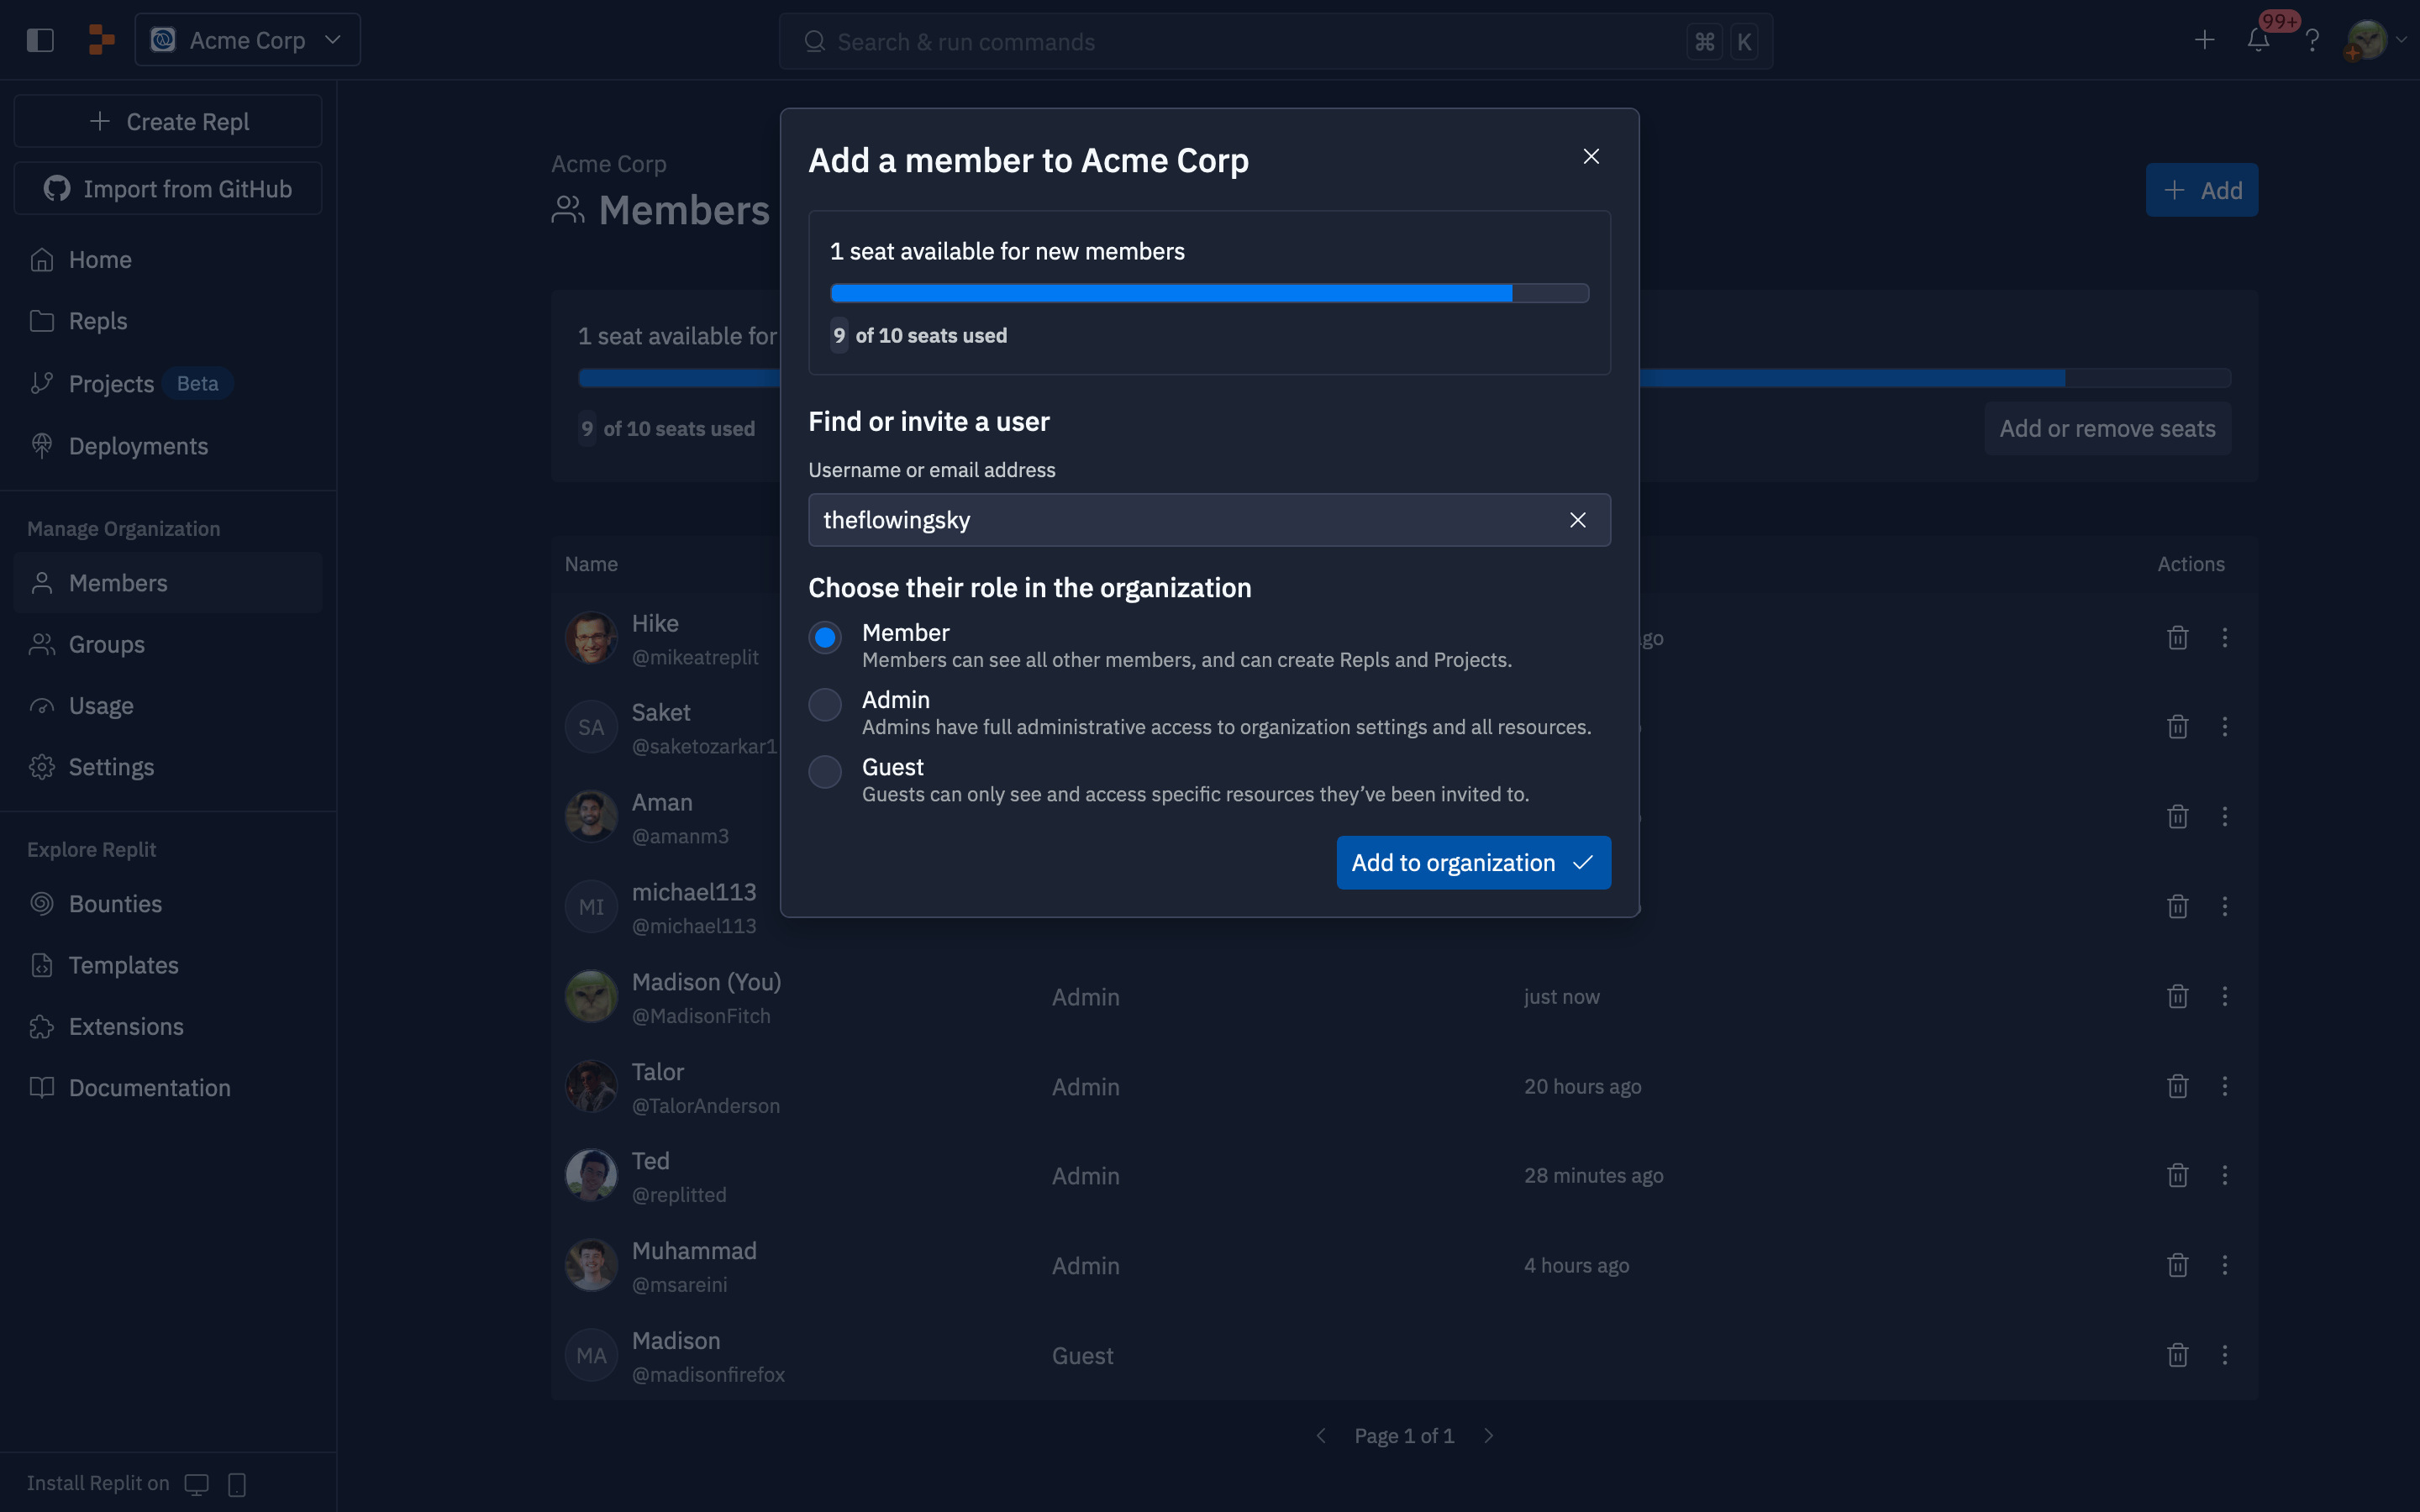
Task: Click the desktop install icon
Action: pyautogui.click(x=197, y=1484)
